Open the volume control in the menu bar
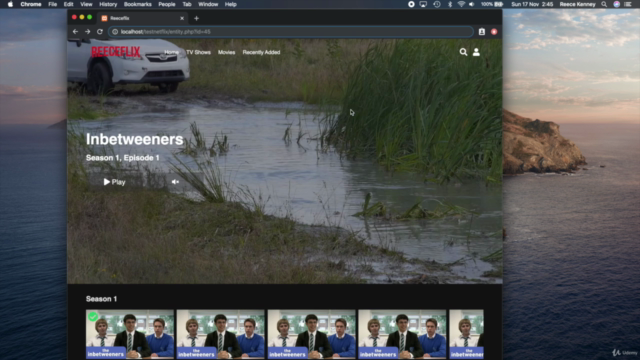The width and height of the screenshot is (640, 360). pos(472,4)
